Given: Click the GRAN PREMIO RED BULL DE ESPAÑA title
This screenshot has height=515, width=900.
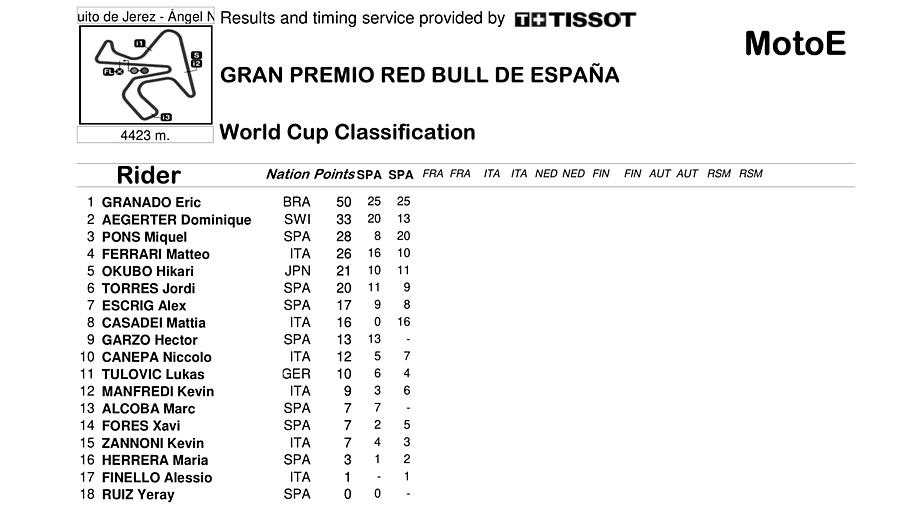Looking at the screenshot, I should pyautogui.click(x=419, y=75).
